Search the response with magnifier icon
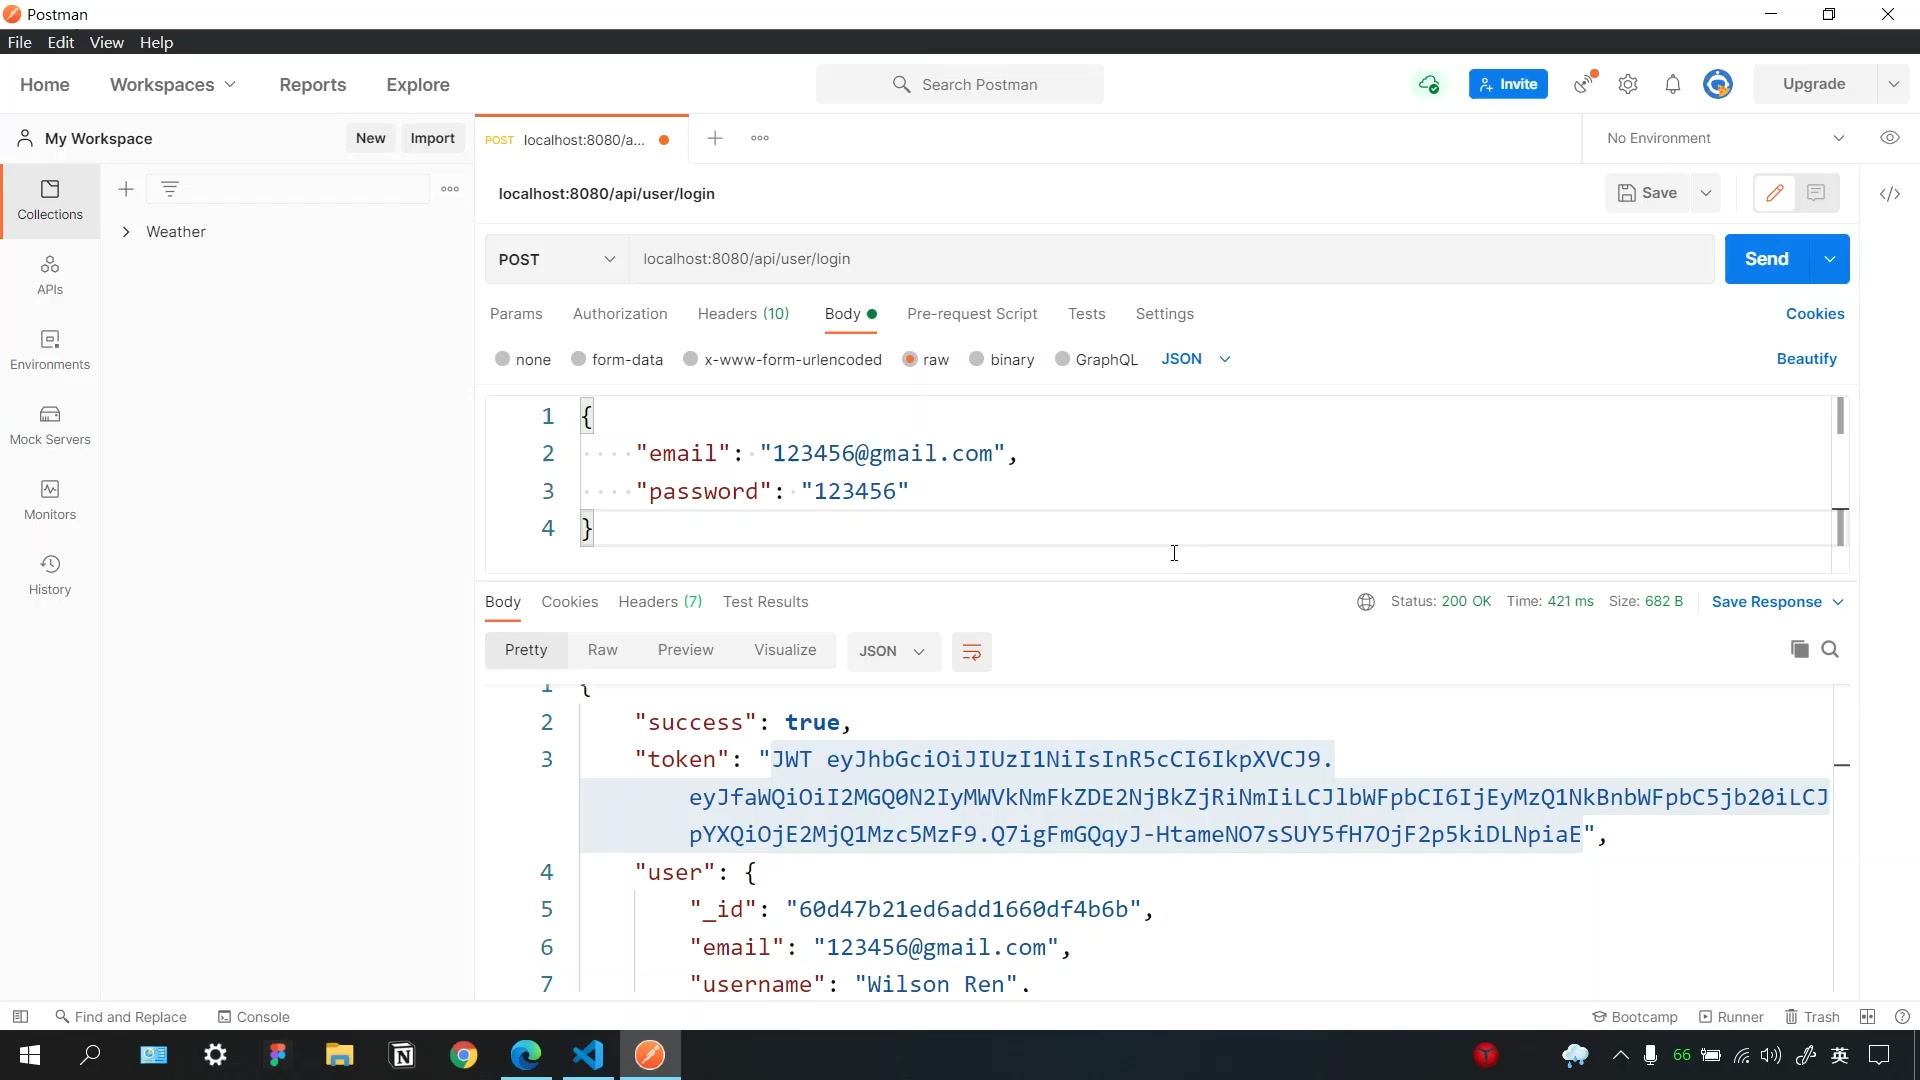The width and height of the screenshot is (1920, 1080). (x=1830, y=650)
